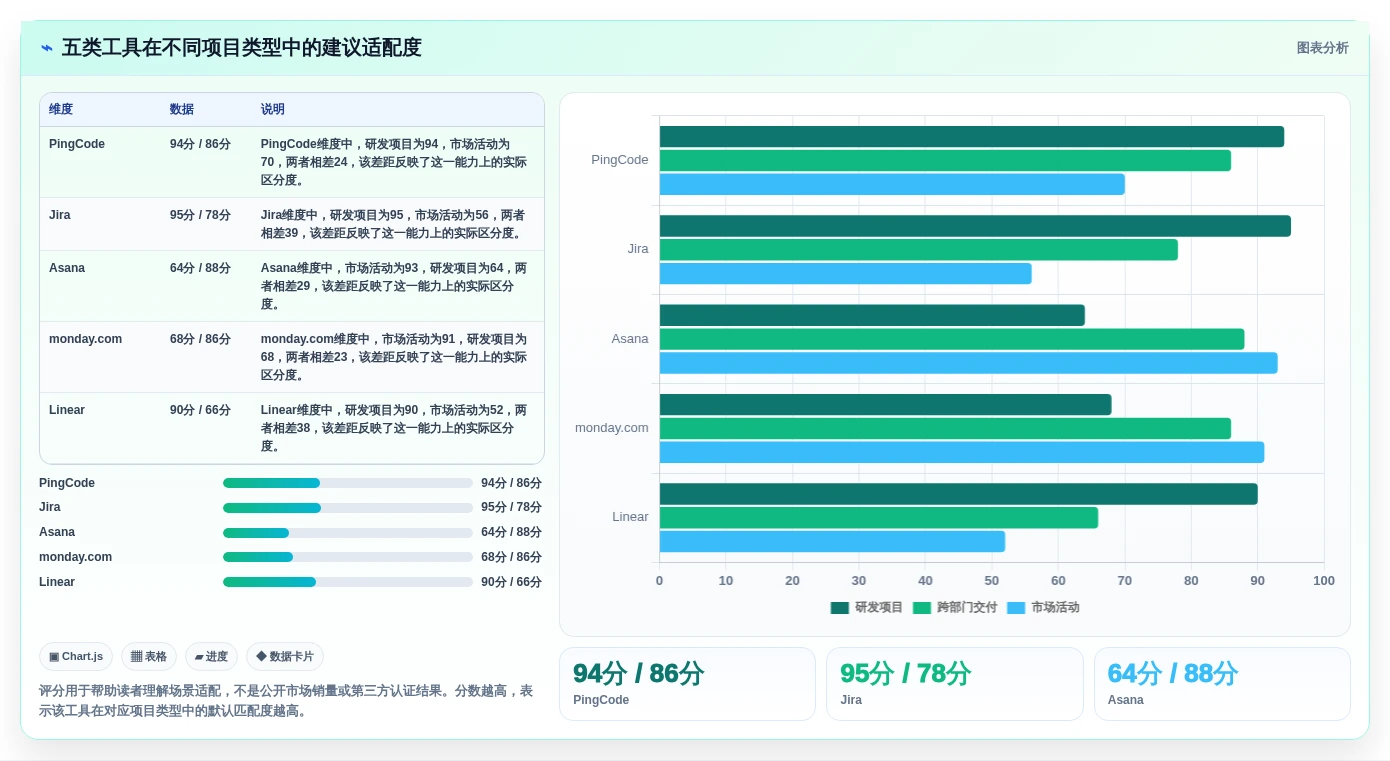Click monday.com's 市场活动 blue bar

point(962,452)
